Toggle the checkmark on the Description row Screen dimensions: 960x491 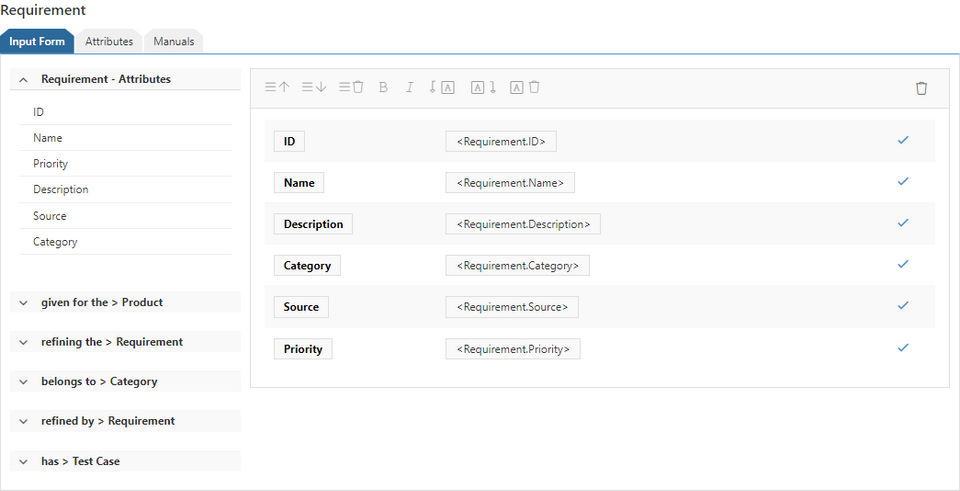(x=903, y=223)
